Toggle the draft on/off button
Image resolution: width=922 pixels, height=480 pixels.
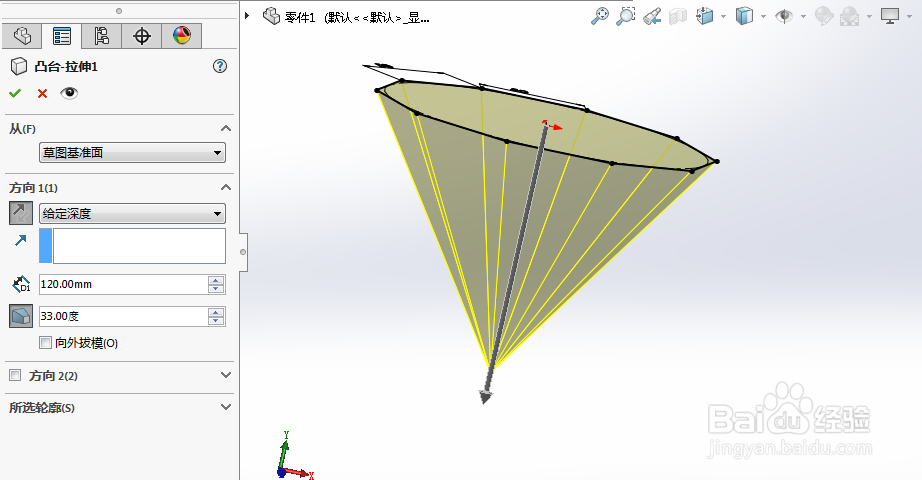pos(21,316)
